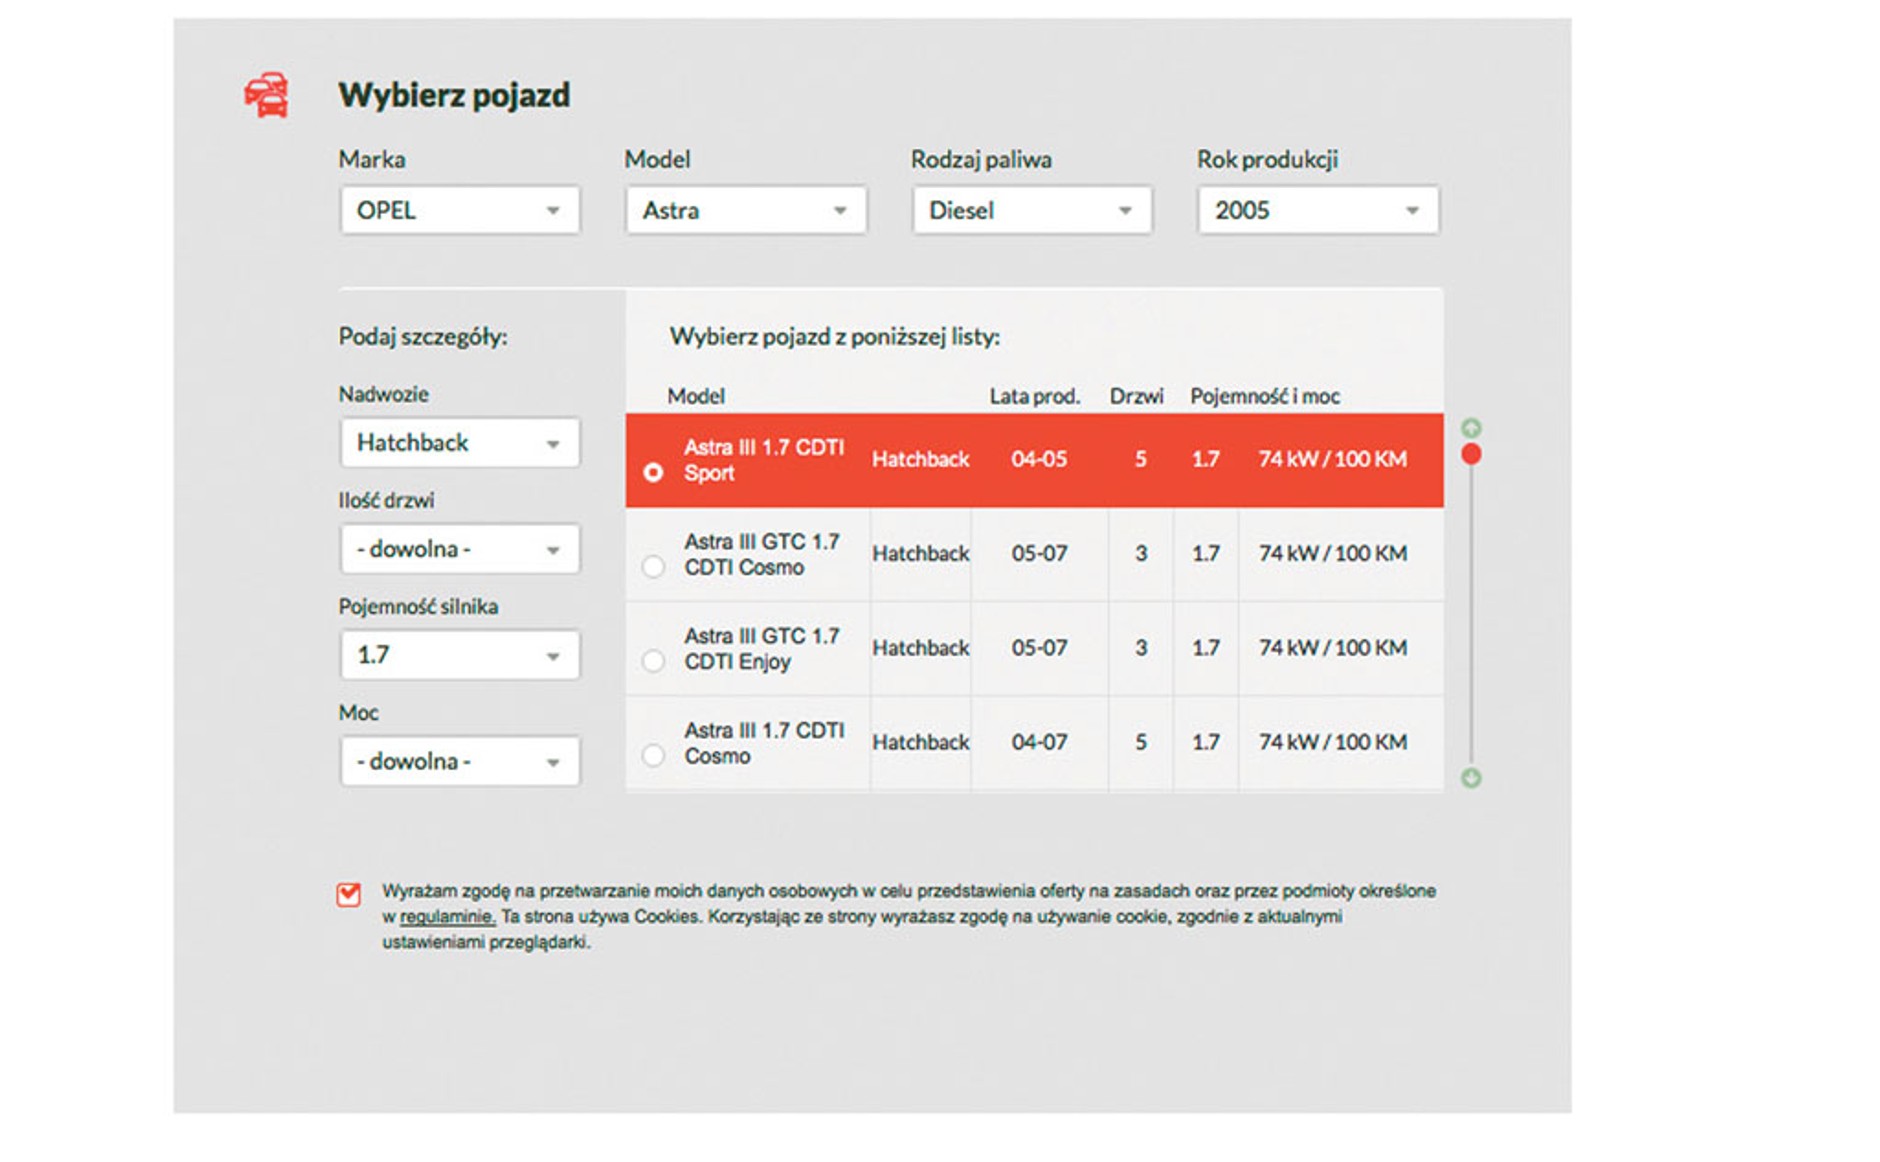The height and width of the screenshot is (1162, 1880).
Task: Expand the Rok produkcji dropdown showing 2005
Action: click(x=1317, y=211)
